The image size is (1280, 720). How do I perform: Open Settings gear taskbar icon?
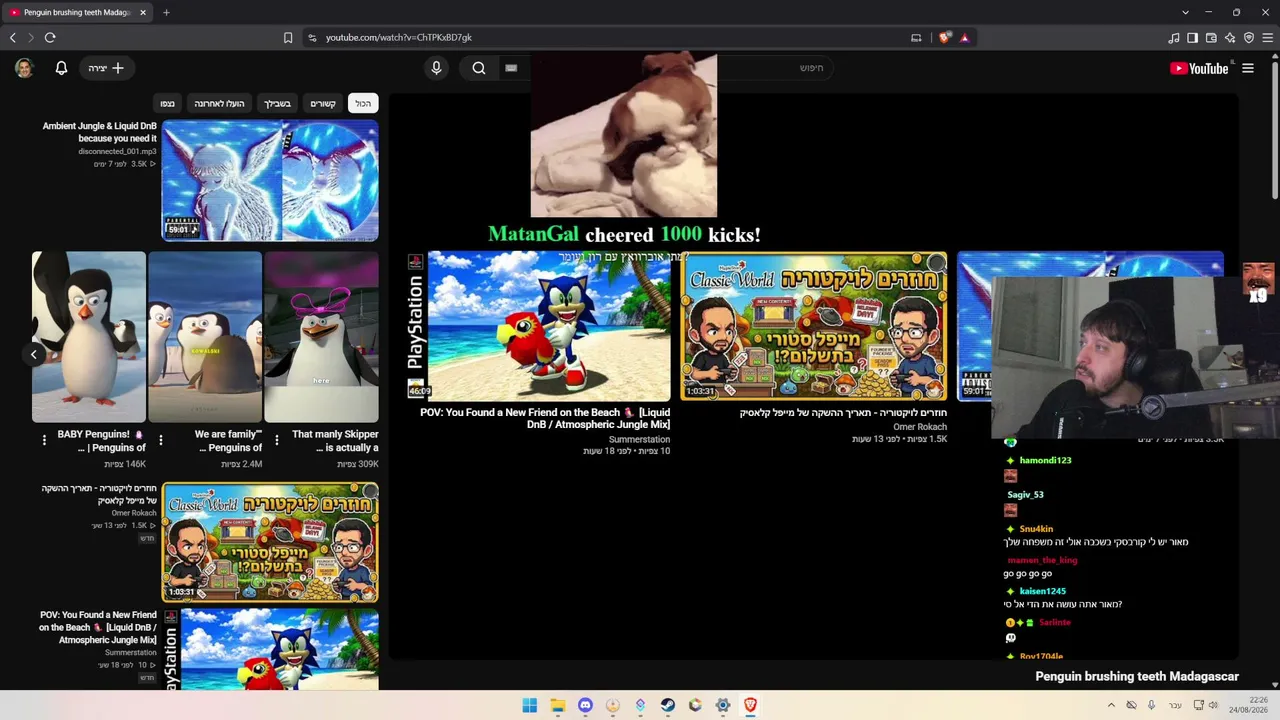click(723, 705)
